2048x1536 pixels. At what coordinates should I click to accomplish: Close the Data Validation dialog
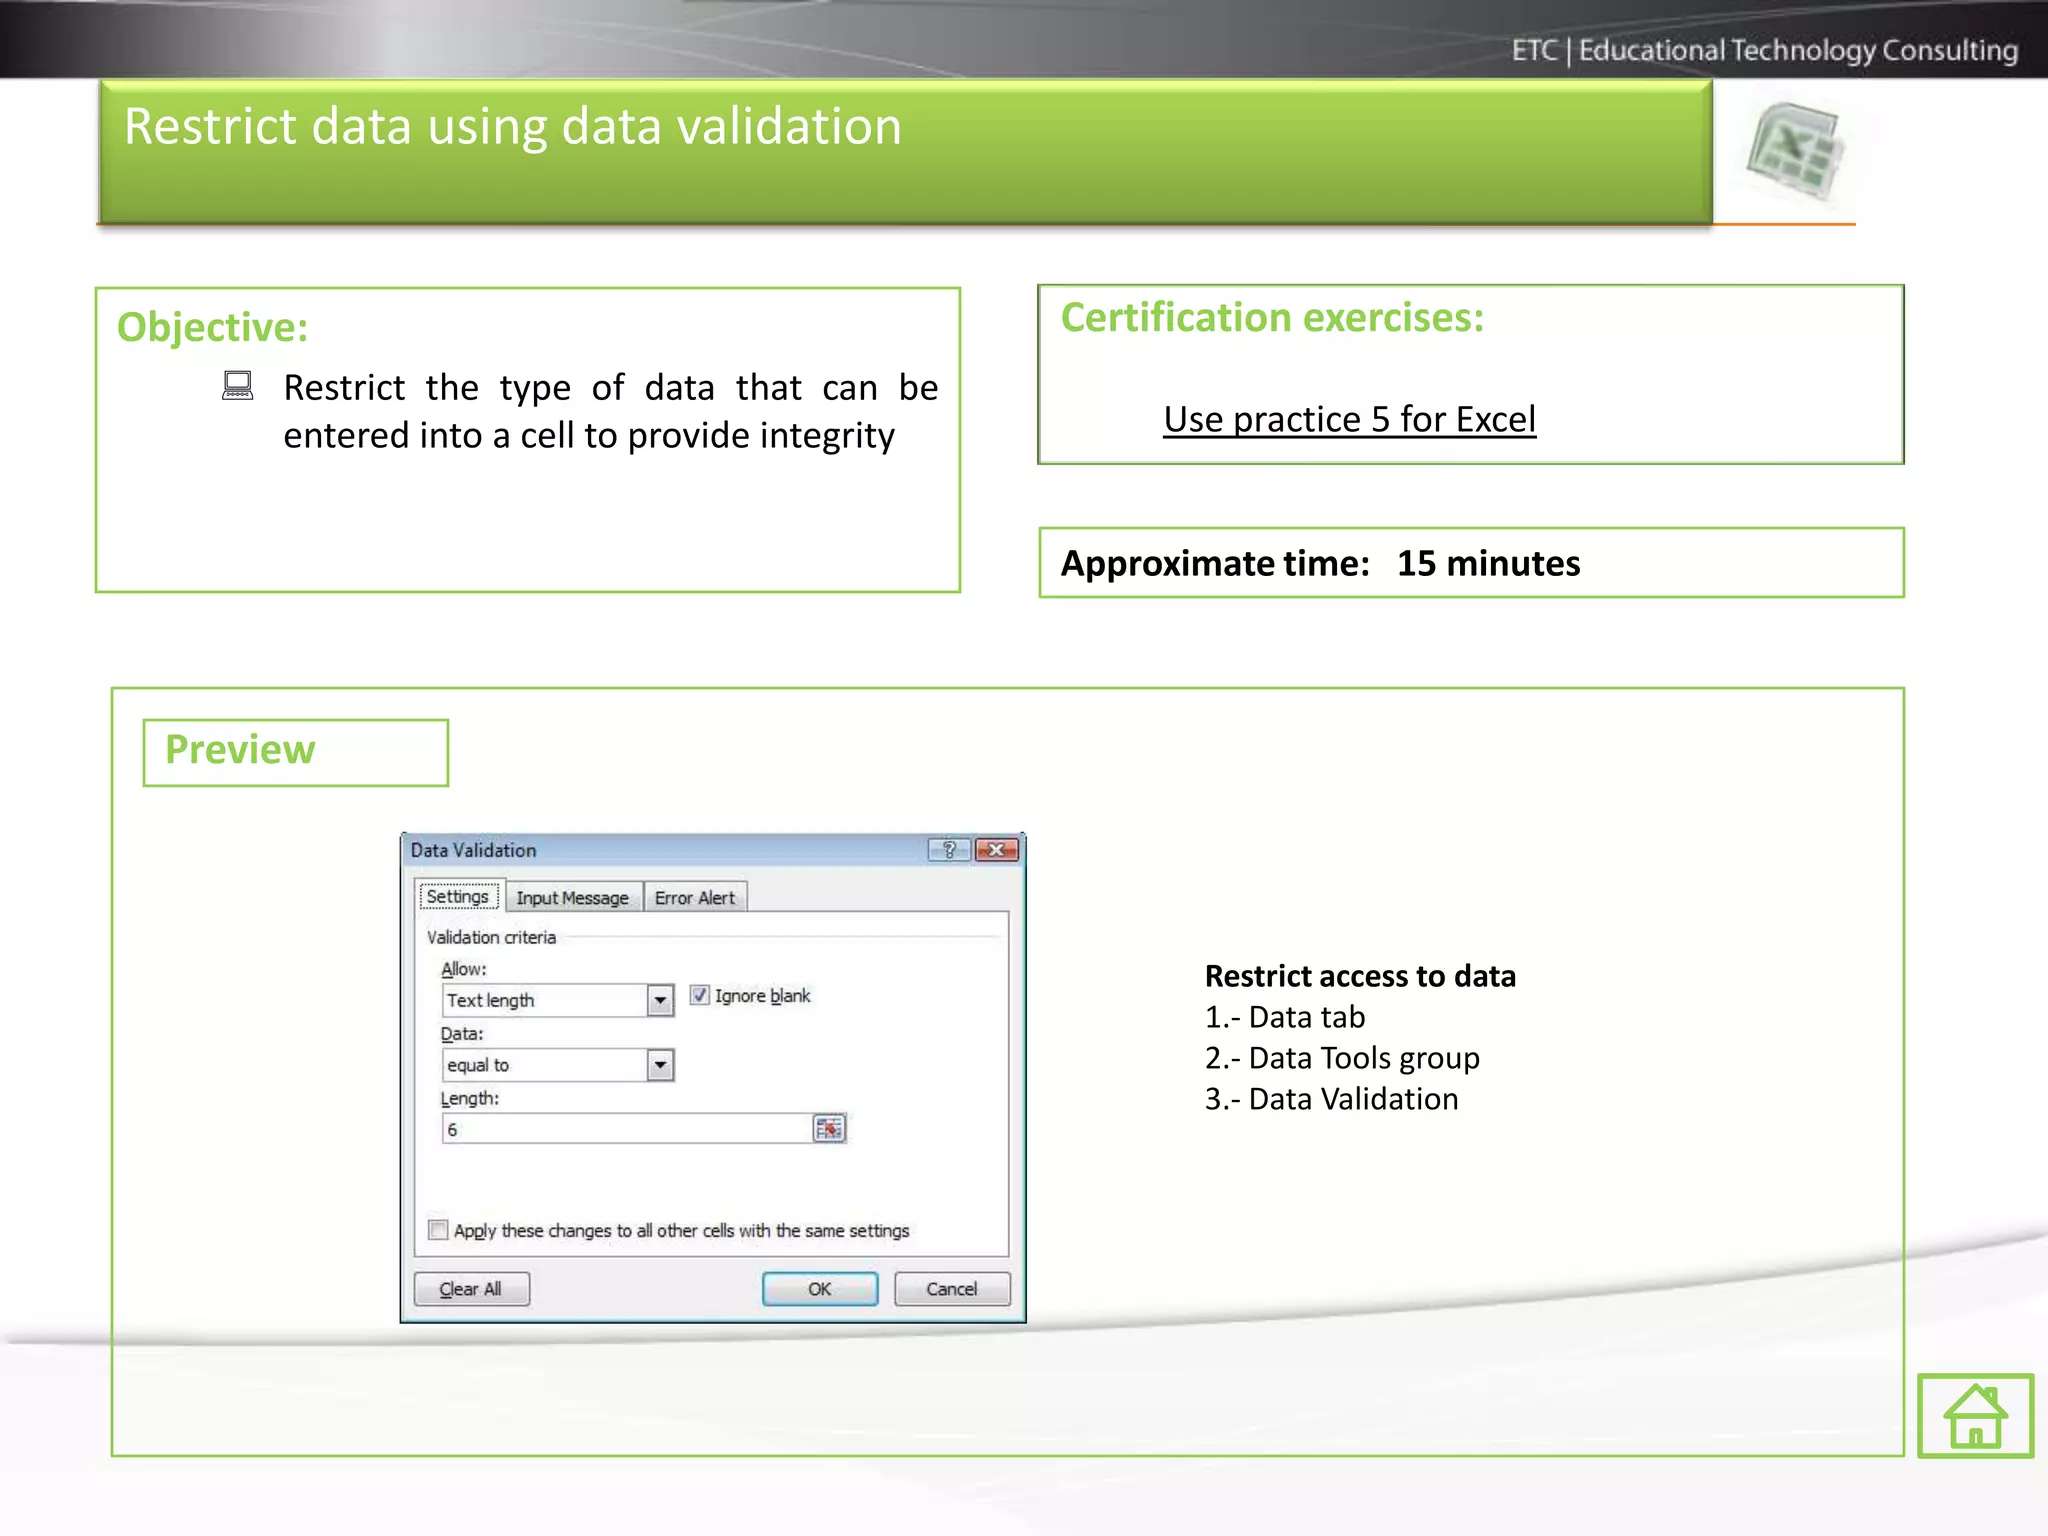tap(996, 850)
